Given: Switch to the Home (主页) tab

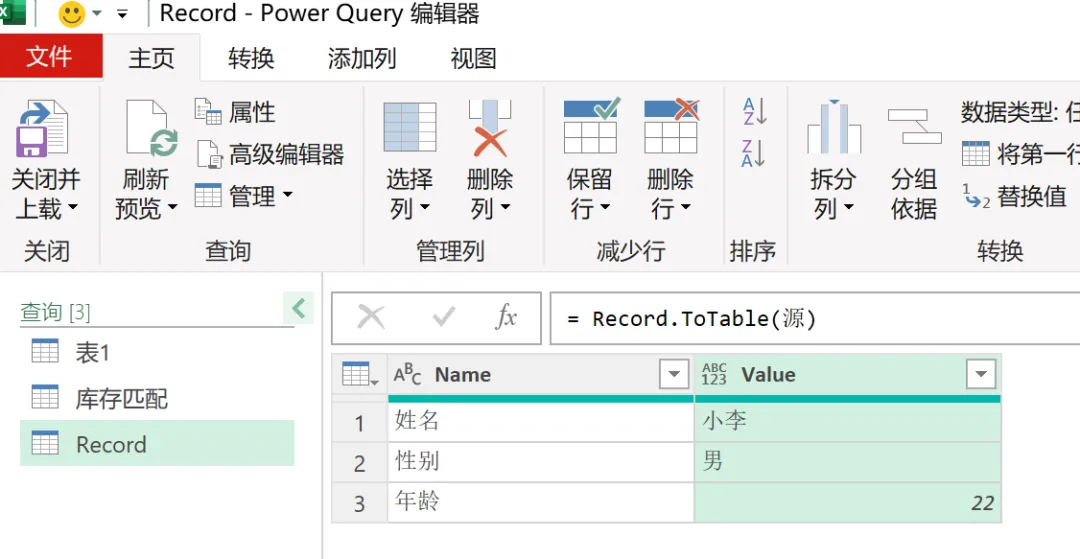Looking at the screenshot, I should pos(152,58).
